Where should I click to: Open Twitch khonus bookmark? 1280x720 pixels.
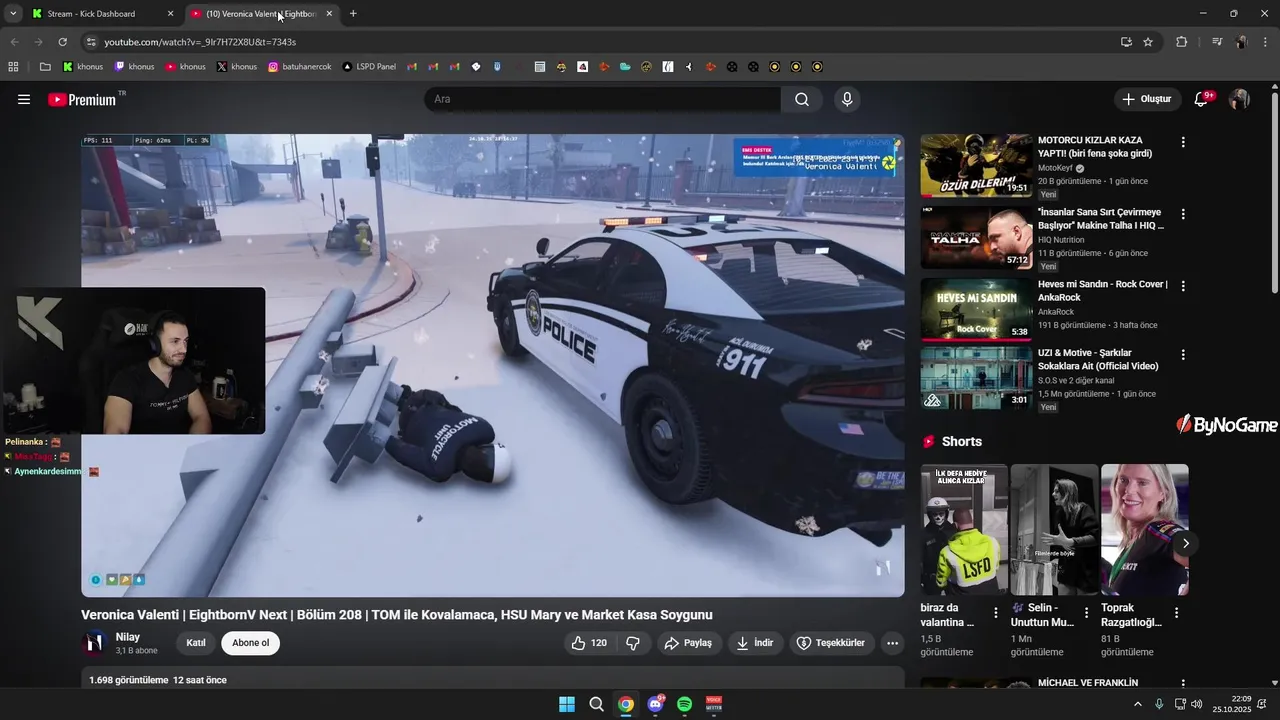[x=135, y=67]
